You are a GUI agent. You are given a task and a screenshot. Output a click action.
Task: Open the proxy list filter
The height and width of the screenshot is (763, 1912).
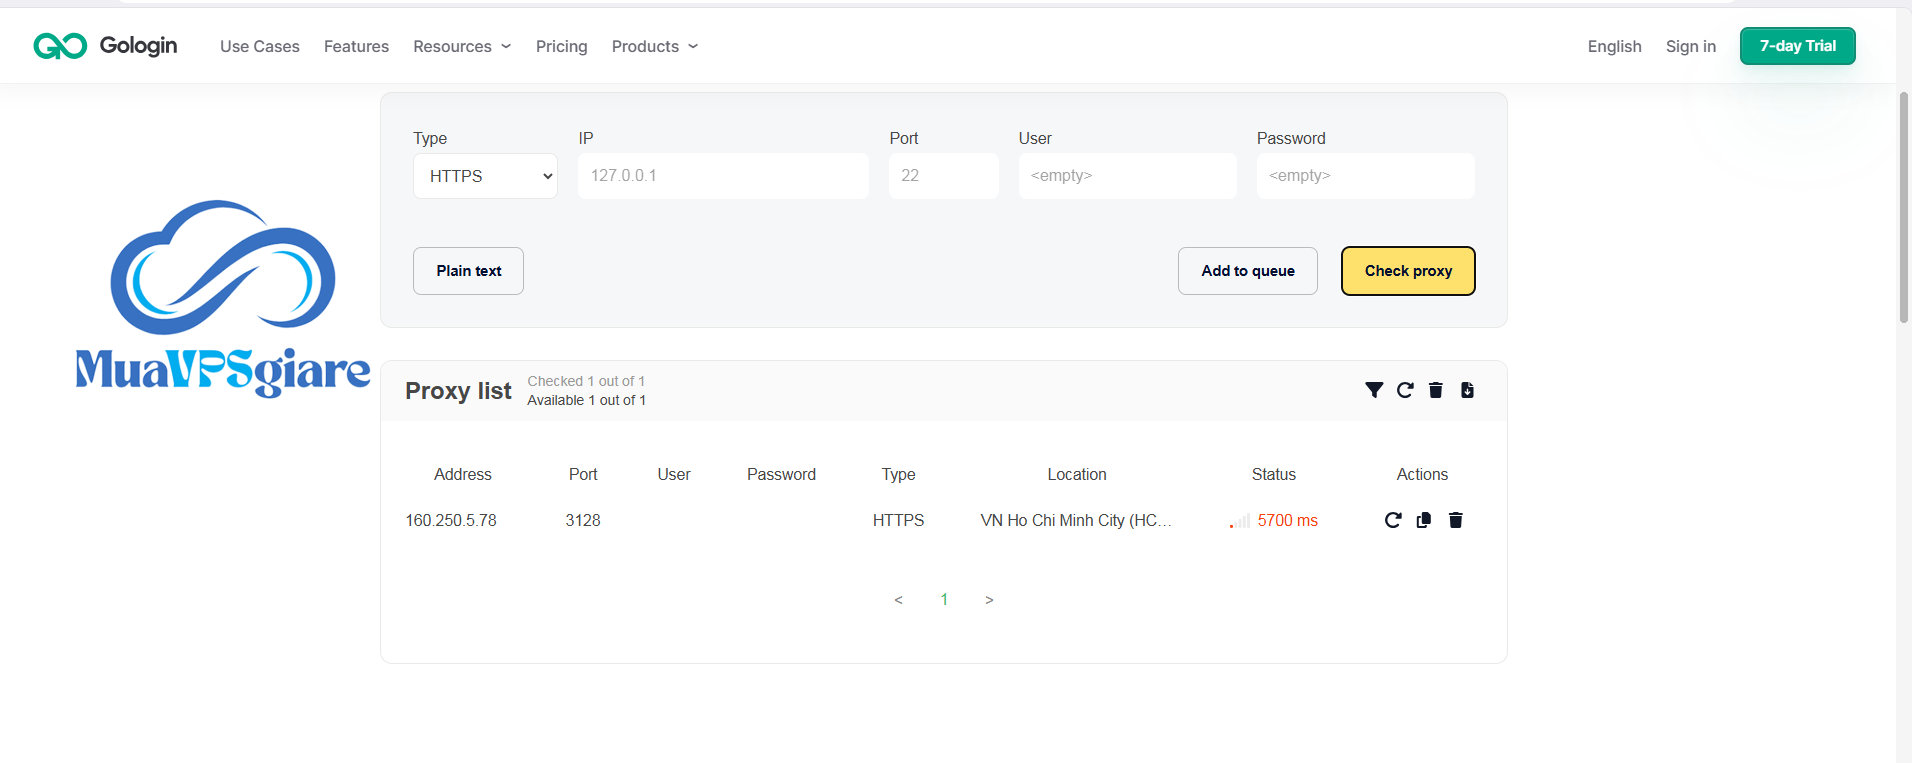coord(1374,390)
